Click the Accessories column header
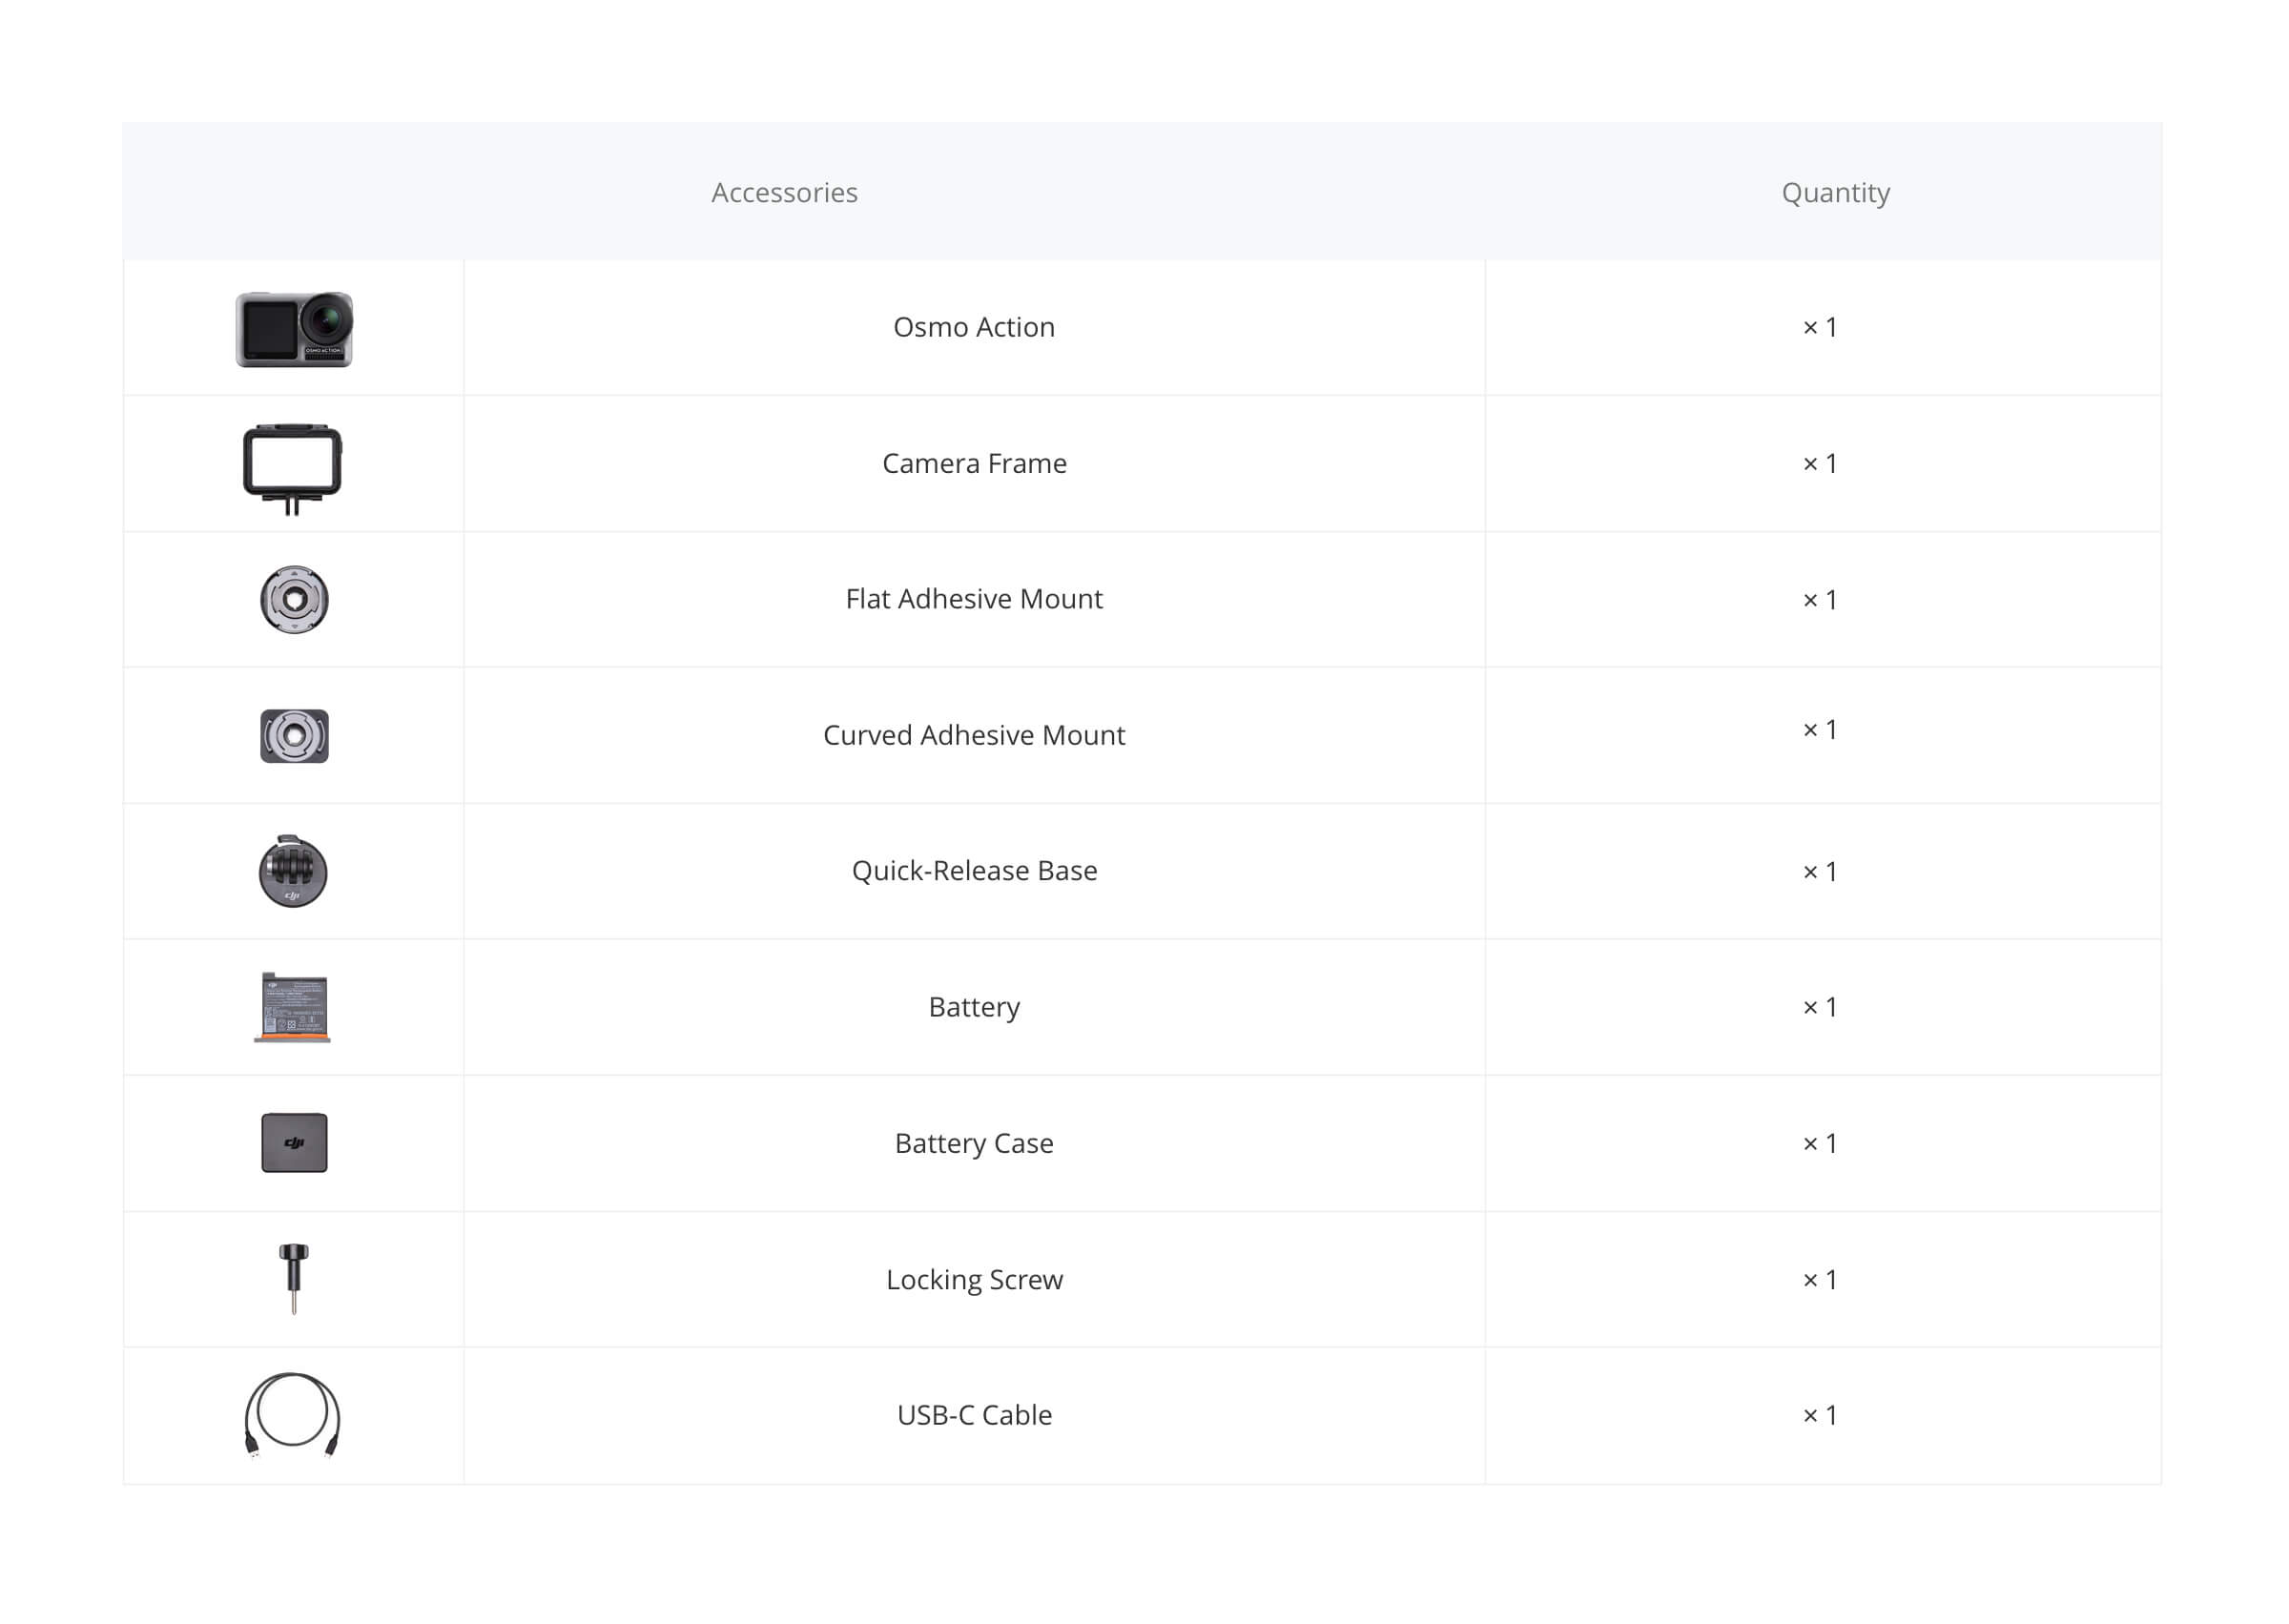This screenshot has width=2289, height=1624. 785,192
